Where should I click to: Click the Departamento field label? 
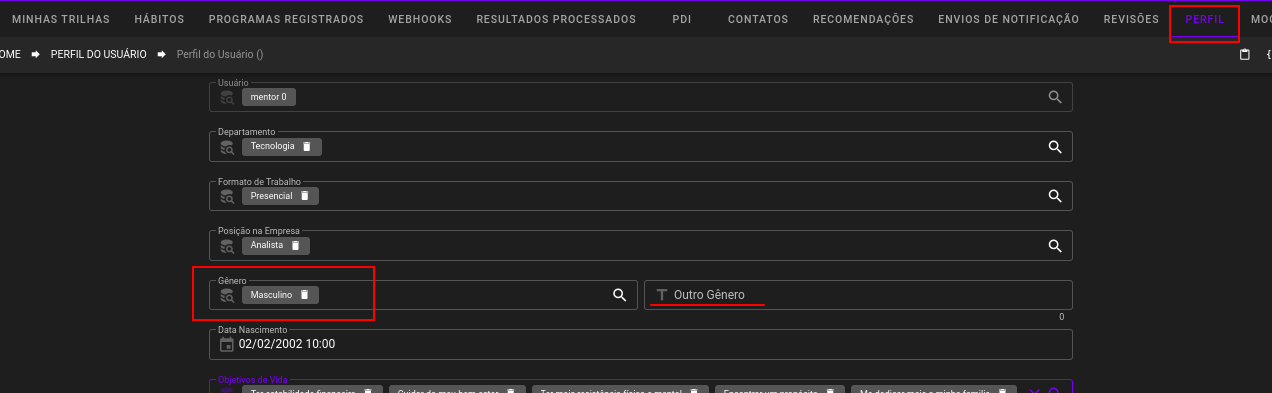tap(246, 132)
